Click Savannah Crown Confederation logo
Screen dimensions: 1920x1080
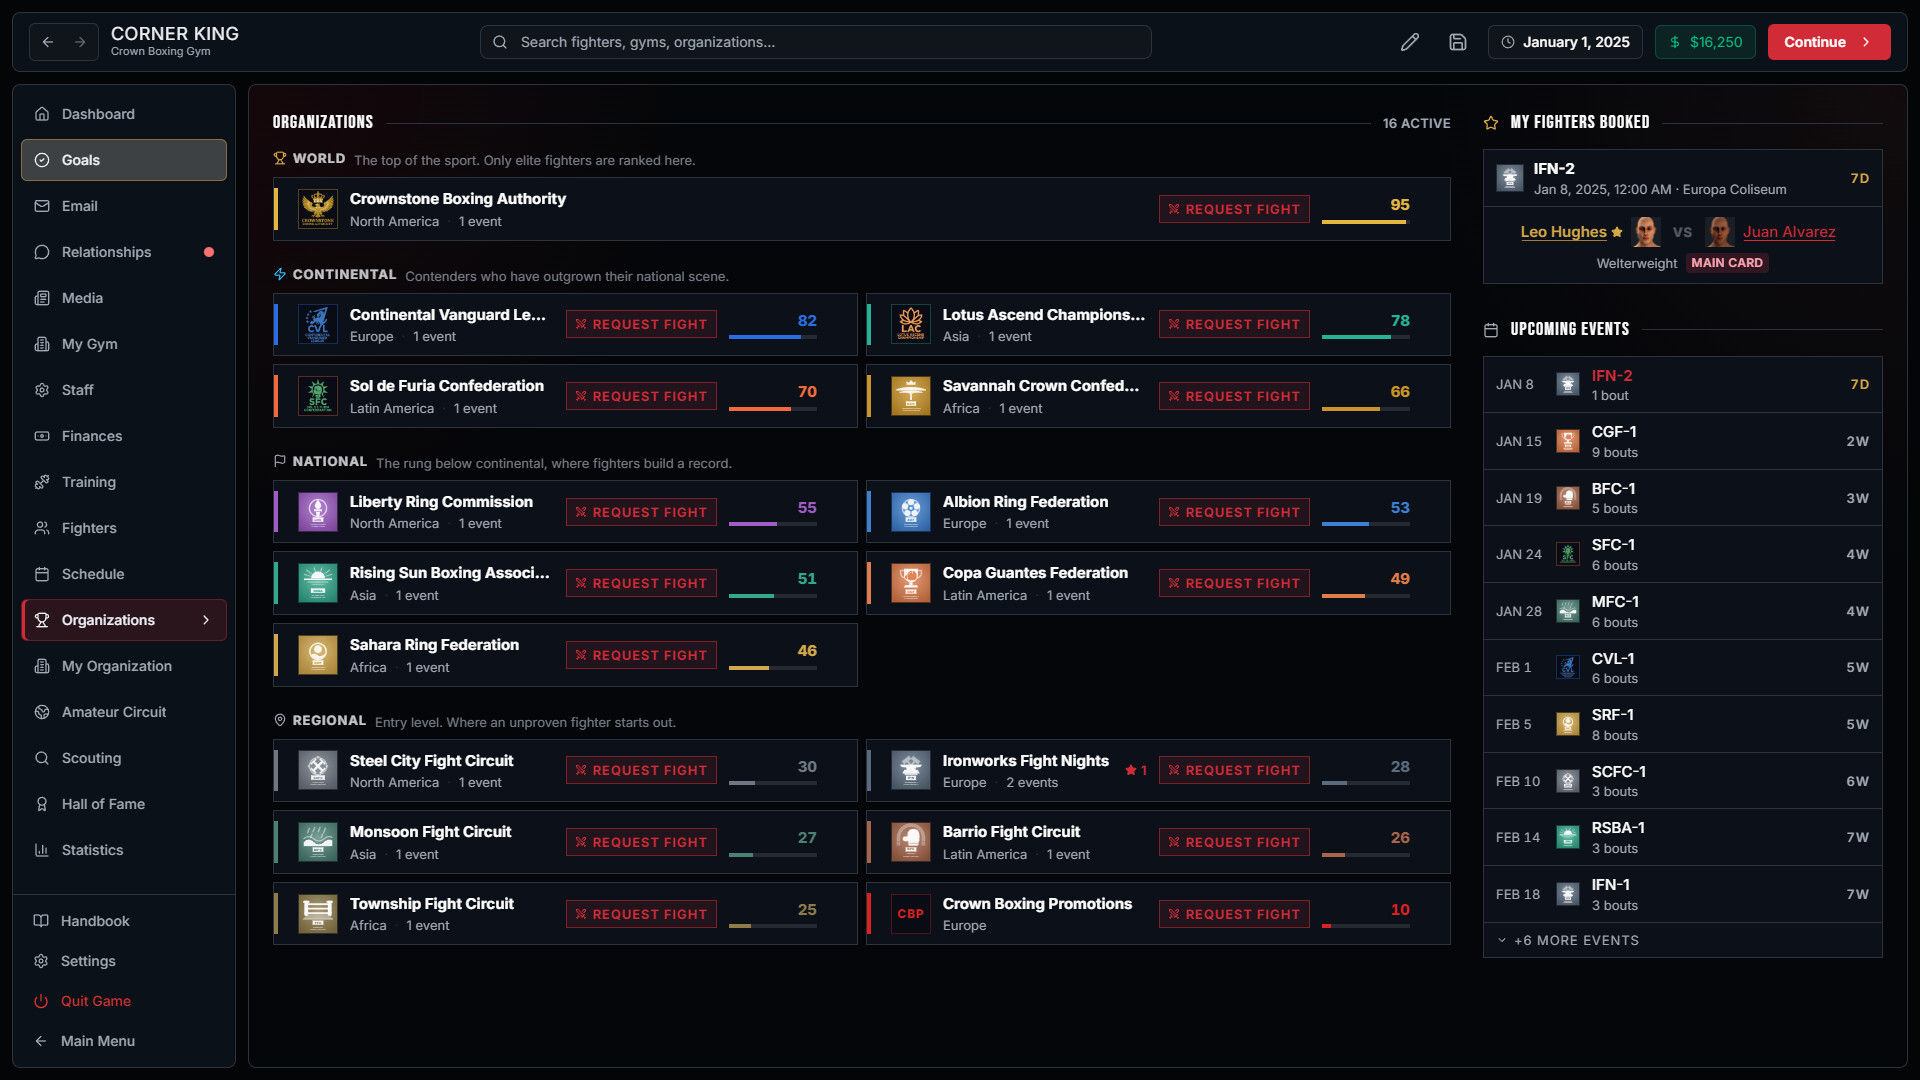911,396
